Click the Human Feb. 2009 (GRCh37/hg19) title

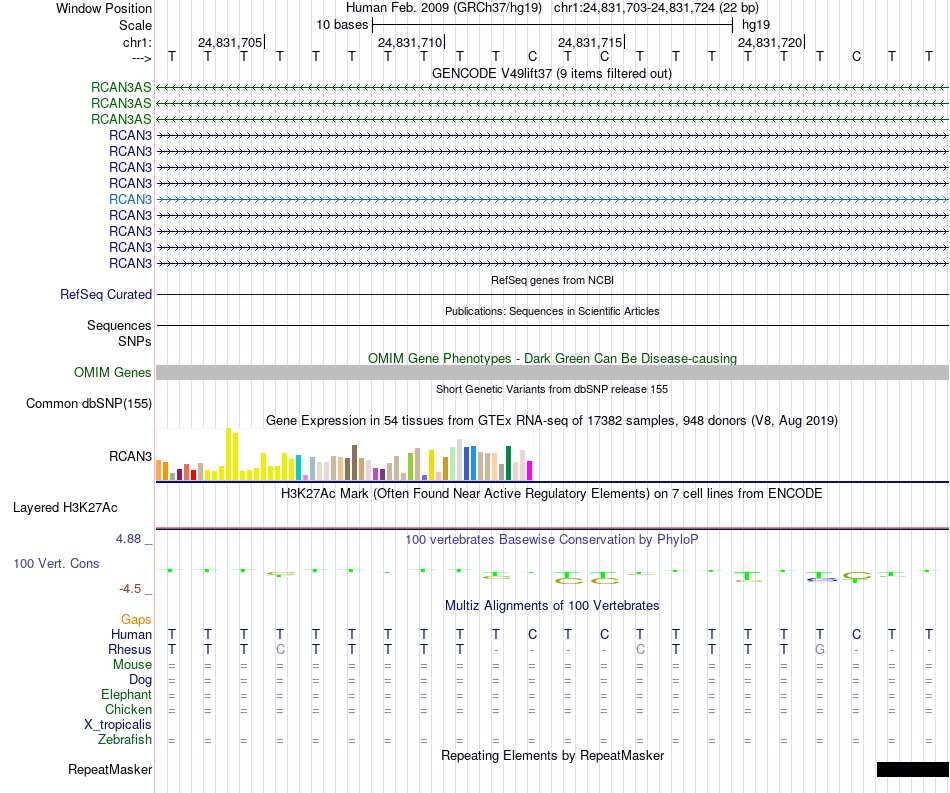(x=443, y=8)
